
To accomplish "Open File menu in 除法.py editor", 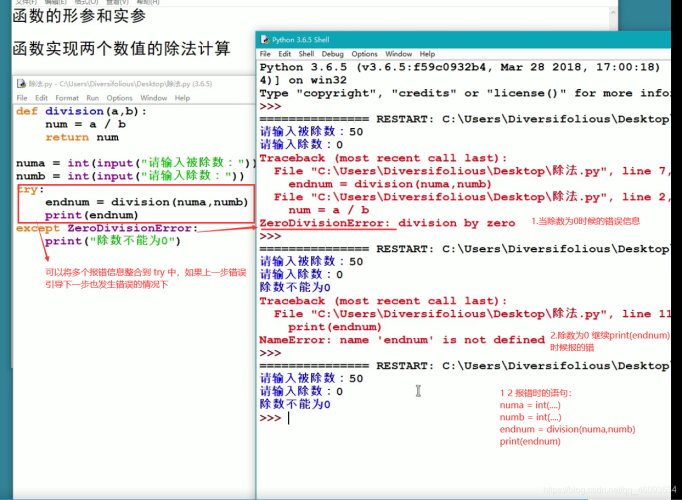I will tap(22, 98).
